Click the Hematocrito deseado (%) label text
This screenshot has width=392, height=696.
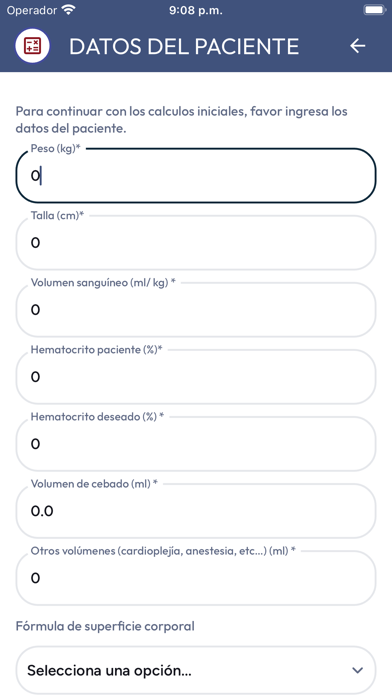pos(97,417)
